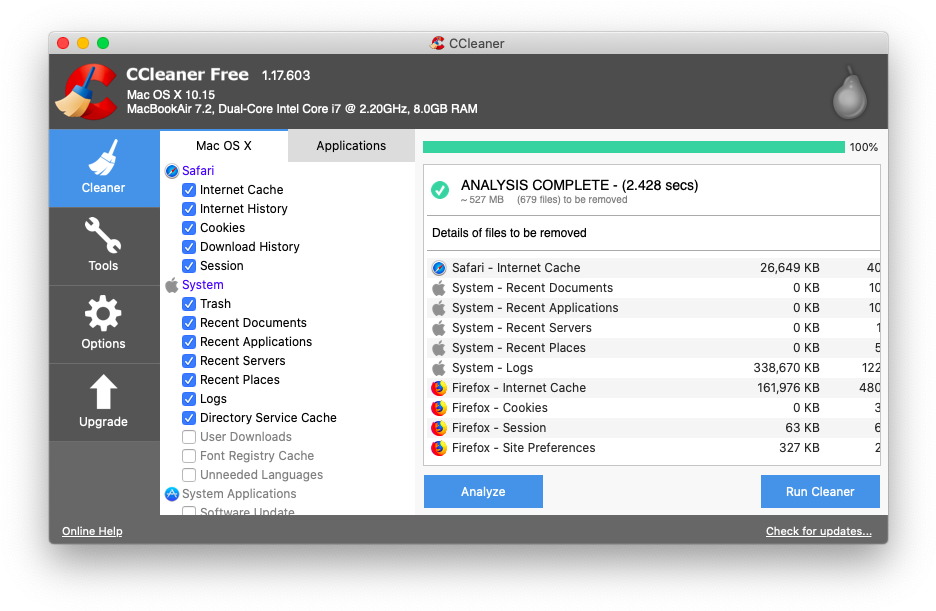Enable the User Downloads checkbox

click(x=189, y=437)
